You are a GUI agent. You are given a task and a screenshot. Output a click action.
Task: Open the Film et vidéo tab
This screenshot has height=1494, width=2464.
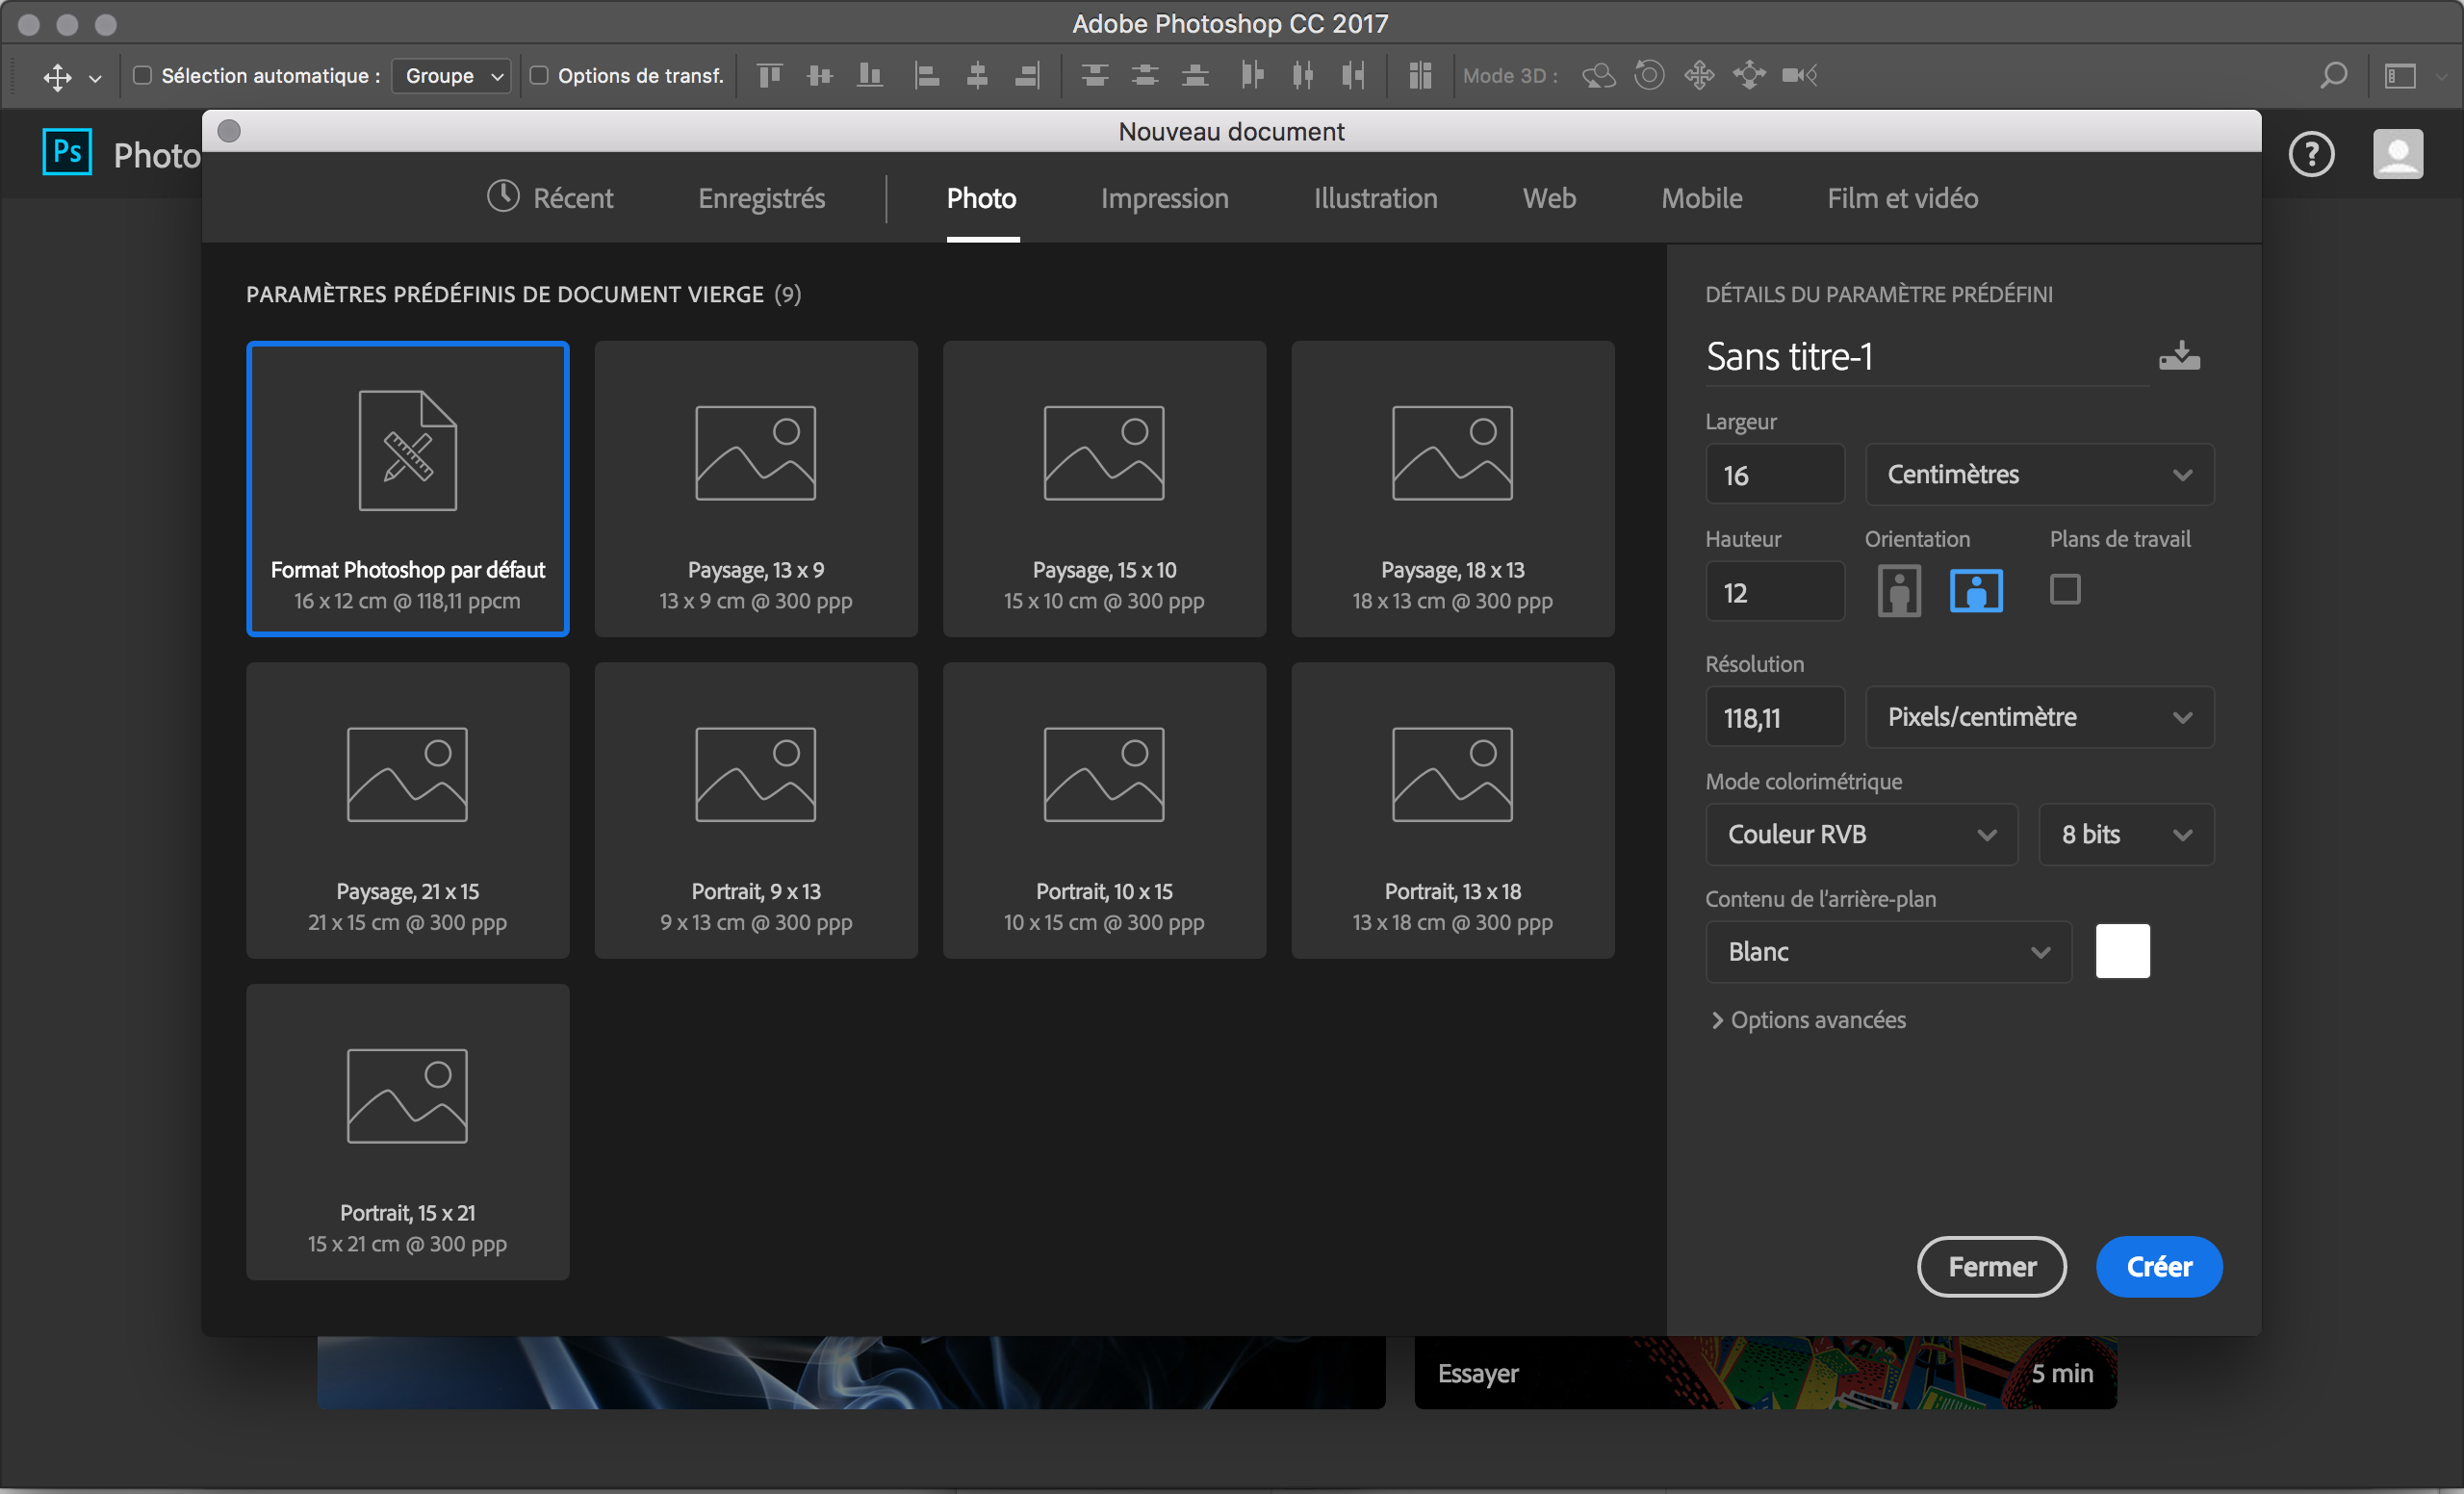click(1902, 198)
